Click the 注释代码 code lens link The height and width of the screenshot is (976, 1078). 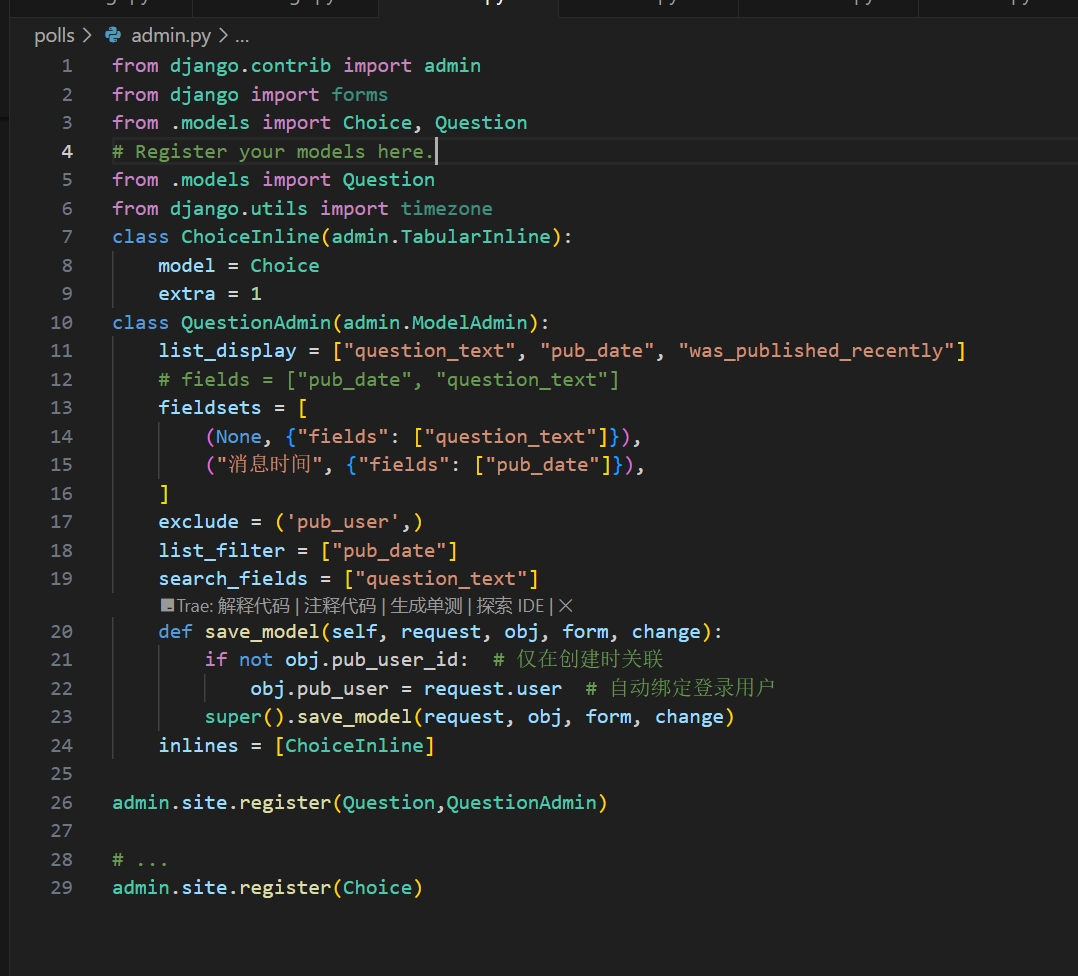click(340, 606)
